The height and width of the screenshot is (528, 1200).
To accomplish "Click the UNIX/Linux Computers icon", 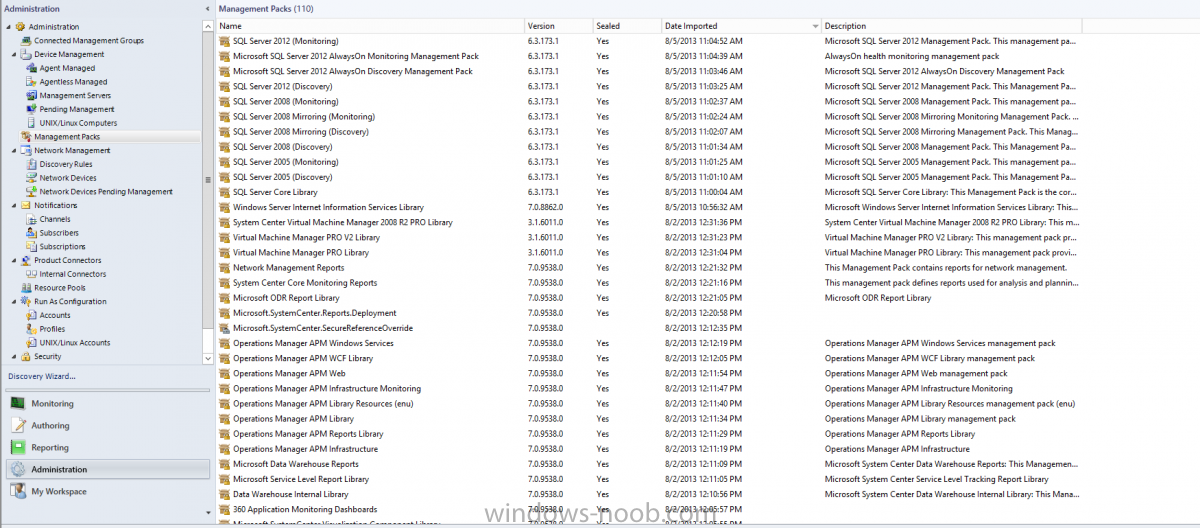I will click(x=32, y=123).
